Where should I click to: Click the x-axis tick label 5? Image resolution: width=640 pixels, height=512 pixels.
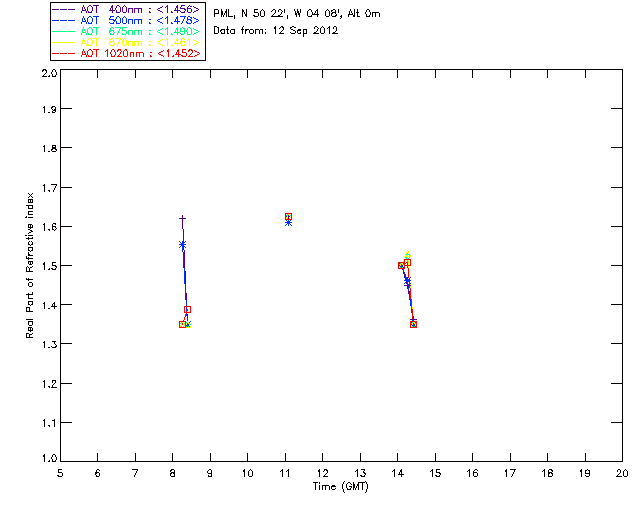click(x=60, y=473)
